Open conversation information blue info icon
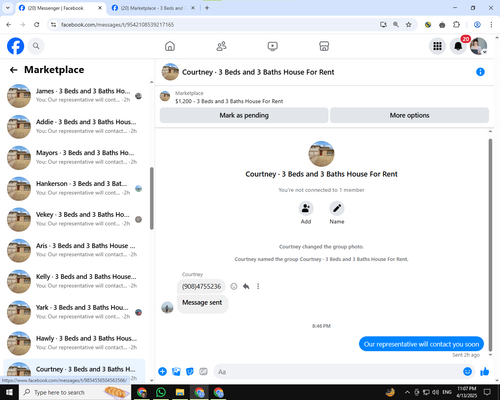 (x=480, y=72)
